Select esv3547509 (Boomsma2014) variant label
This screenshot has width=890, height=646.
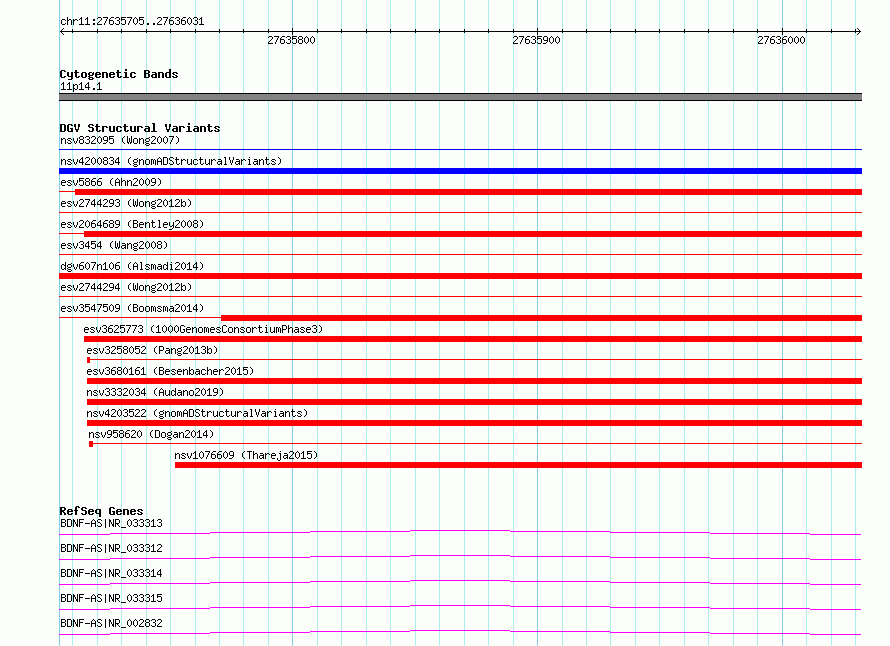coord(132,308)
